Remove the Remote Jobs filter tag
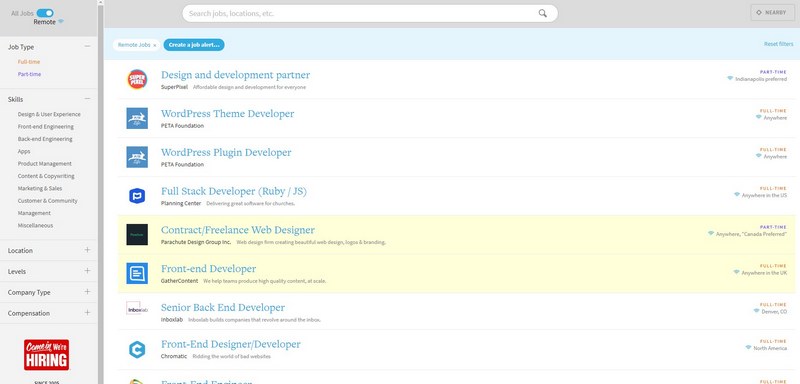800x384 pixels. (x=155, y=45)
